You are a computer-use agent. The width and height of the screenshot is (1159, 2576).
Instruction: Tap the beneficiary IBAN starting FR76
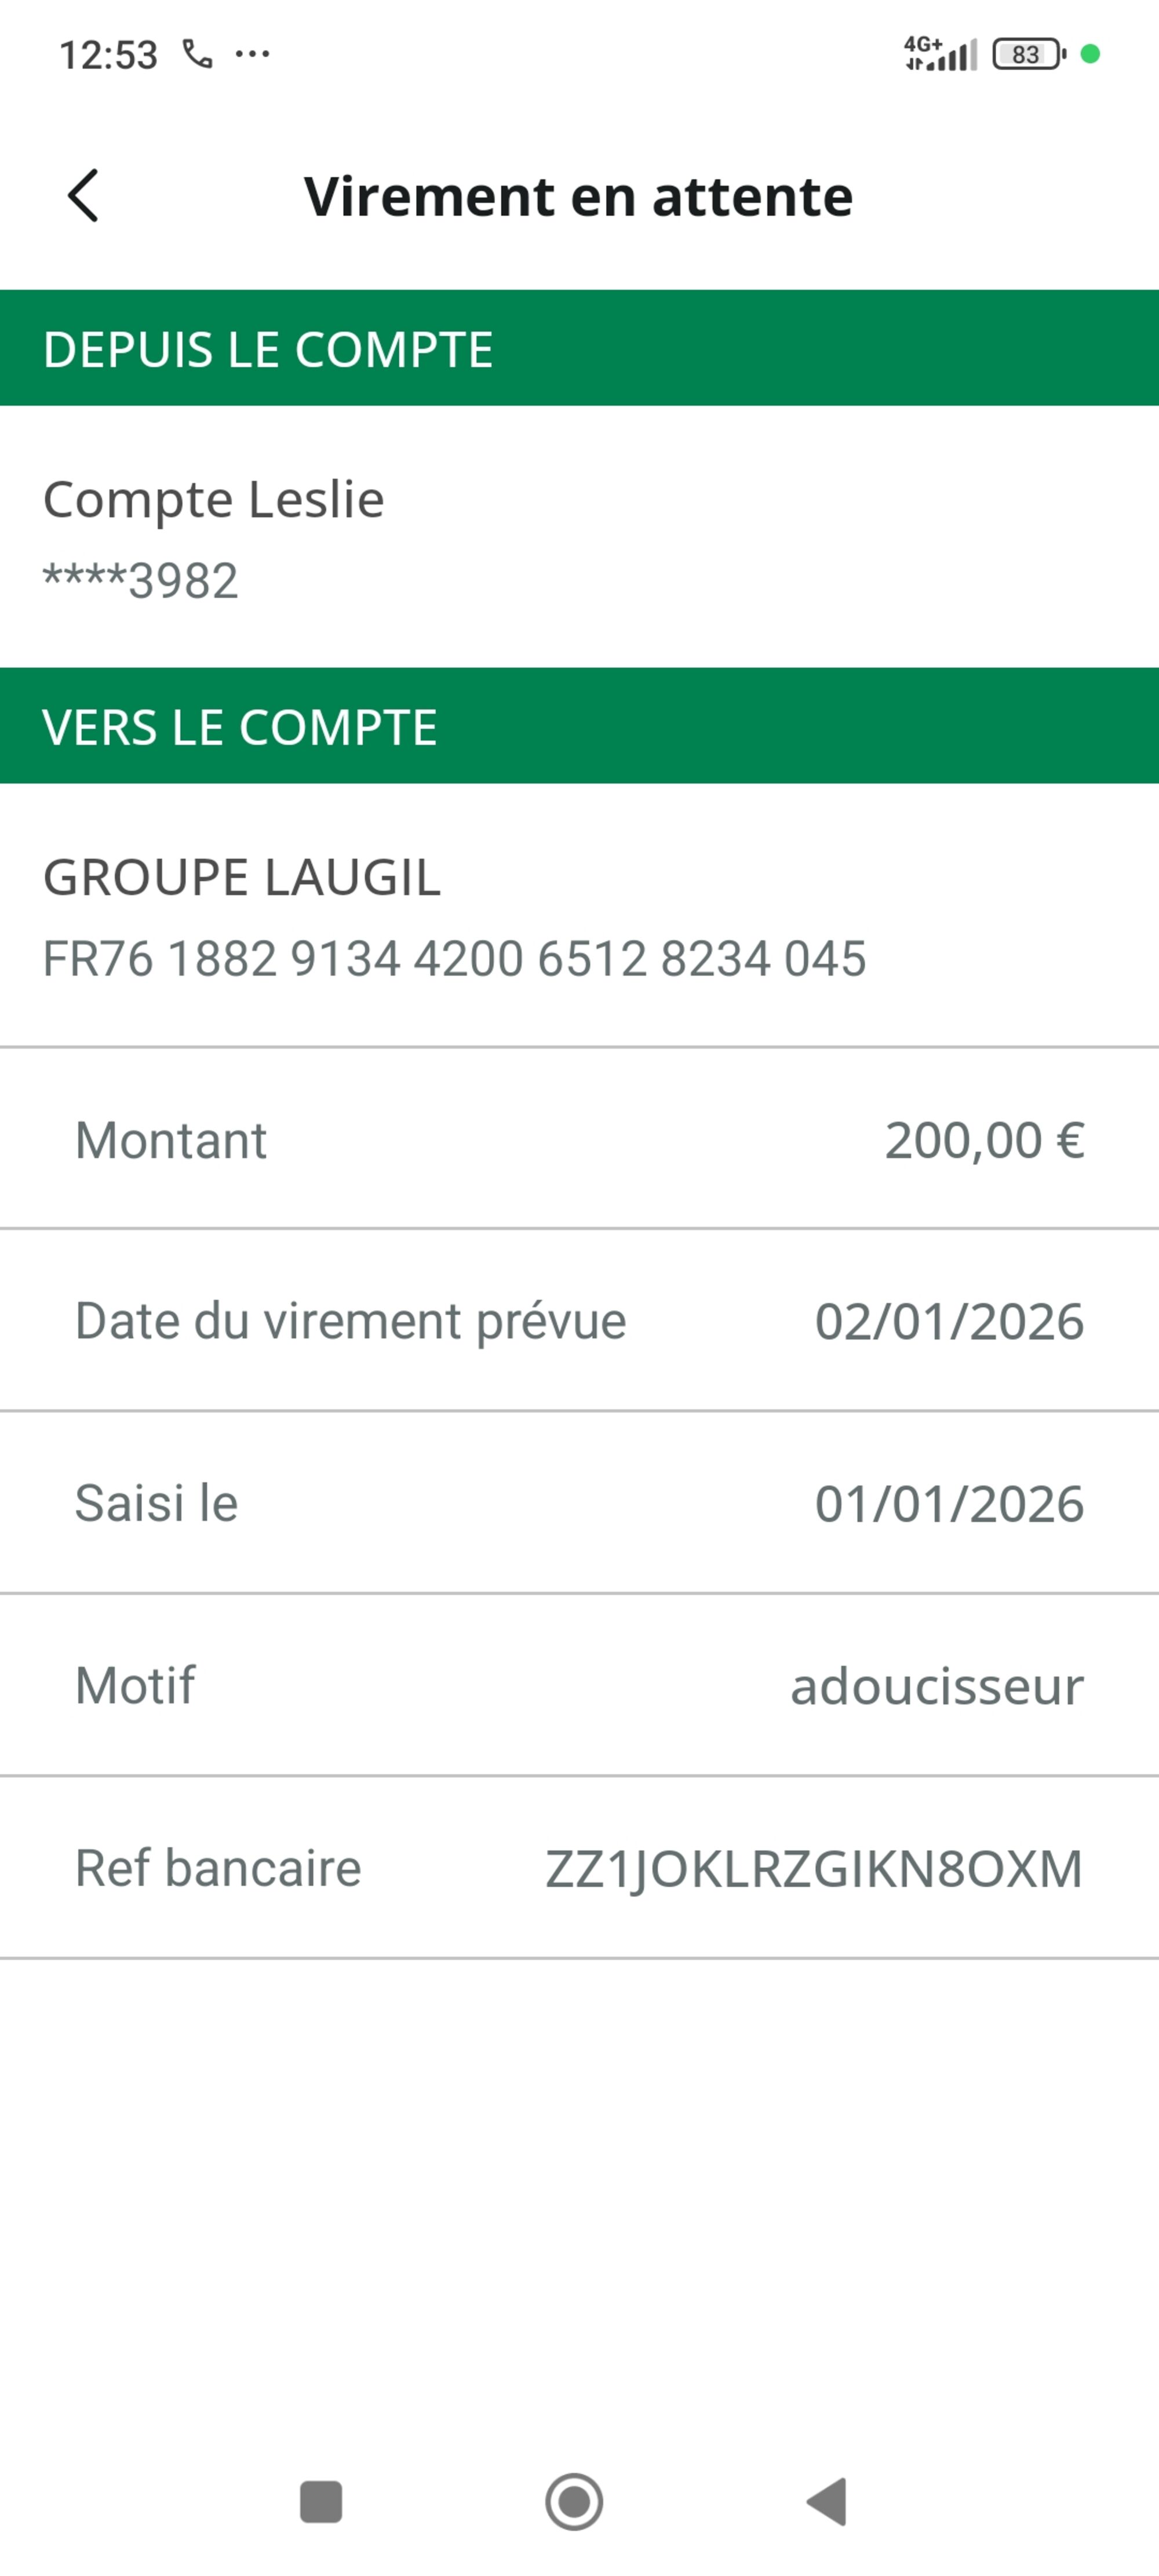(454, 959)
